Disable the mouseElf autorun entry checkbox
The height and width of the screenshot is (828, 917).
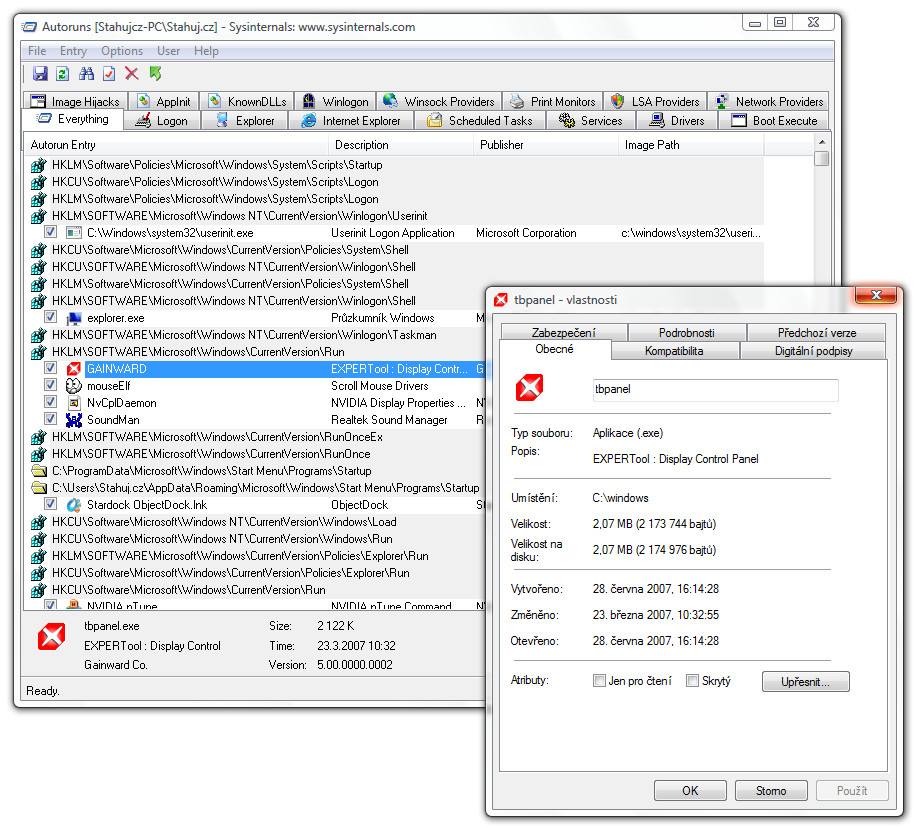click(50, 385)
